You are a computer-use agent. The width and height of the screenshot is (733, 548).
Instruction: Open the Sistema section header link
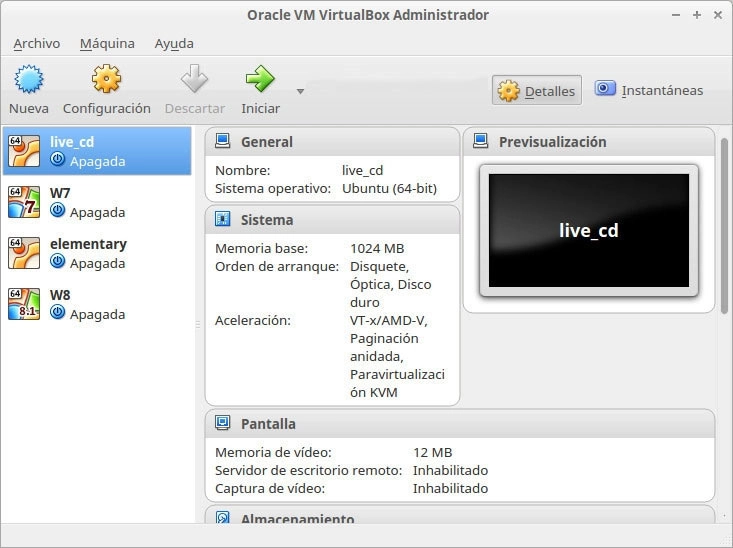[x=267, y=220]
